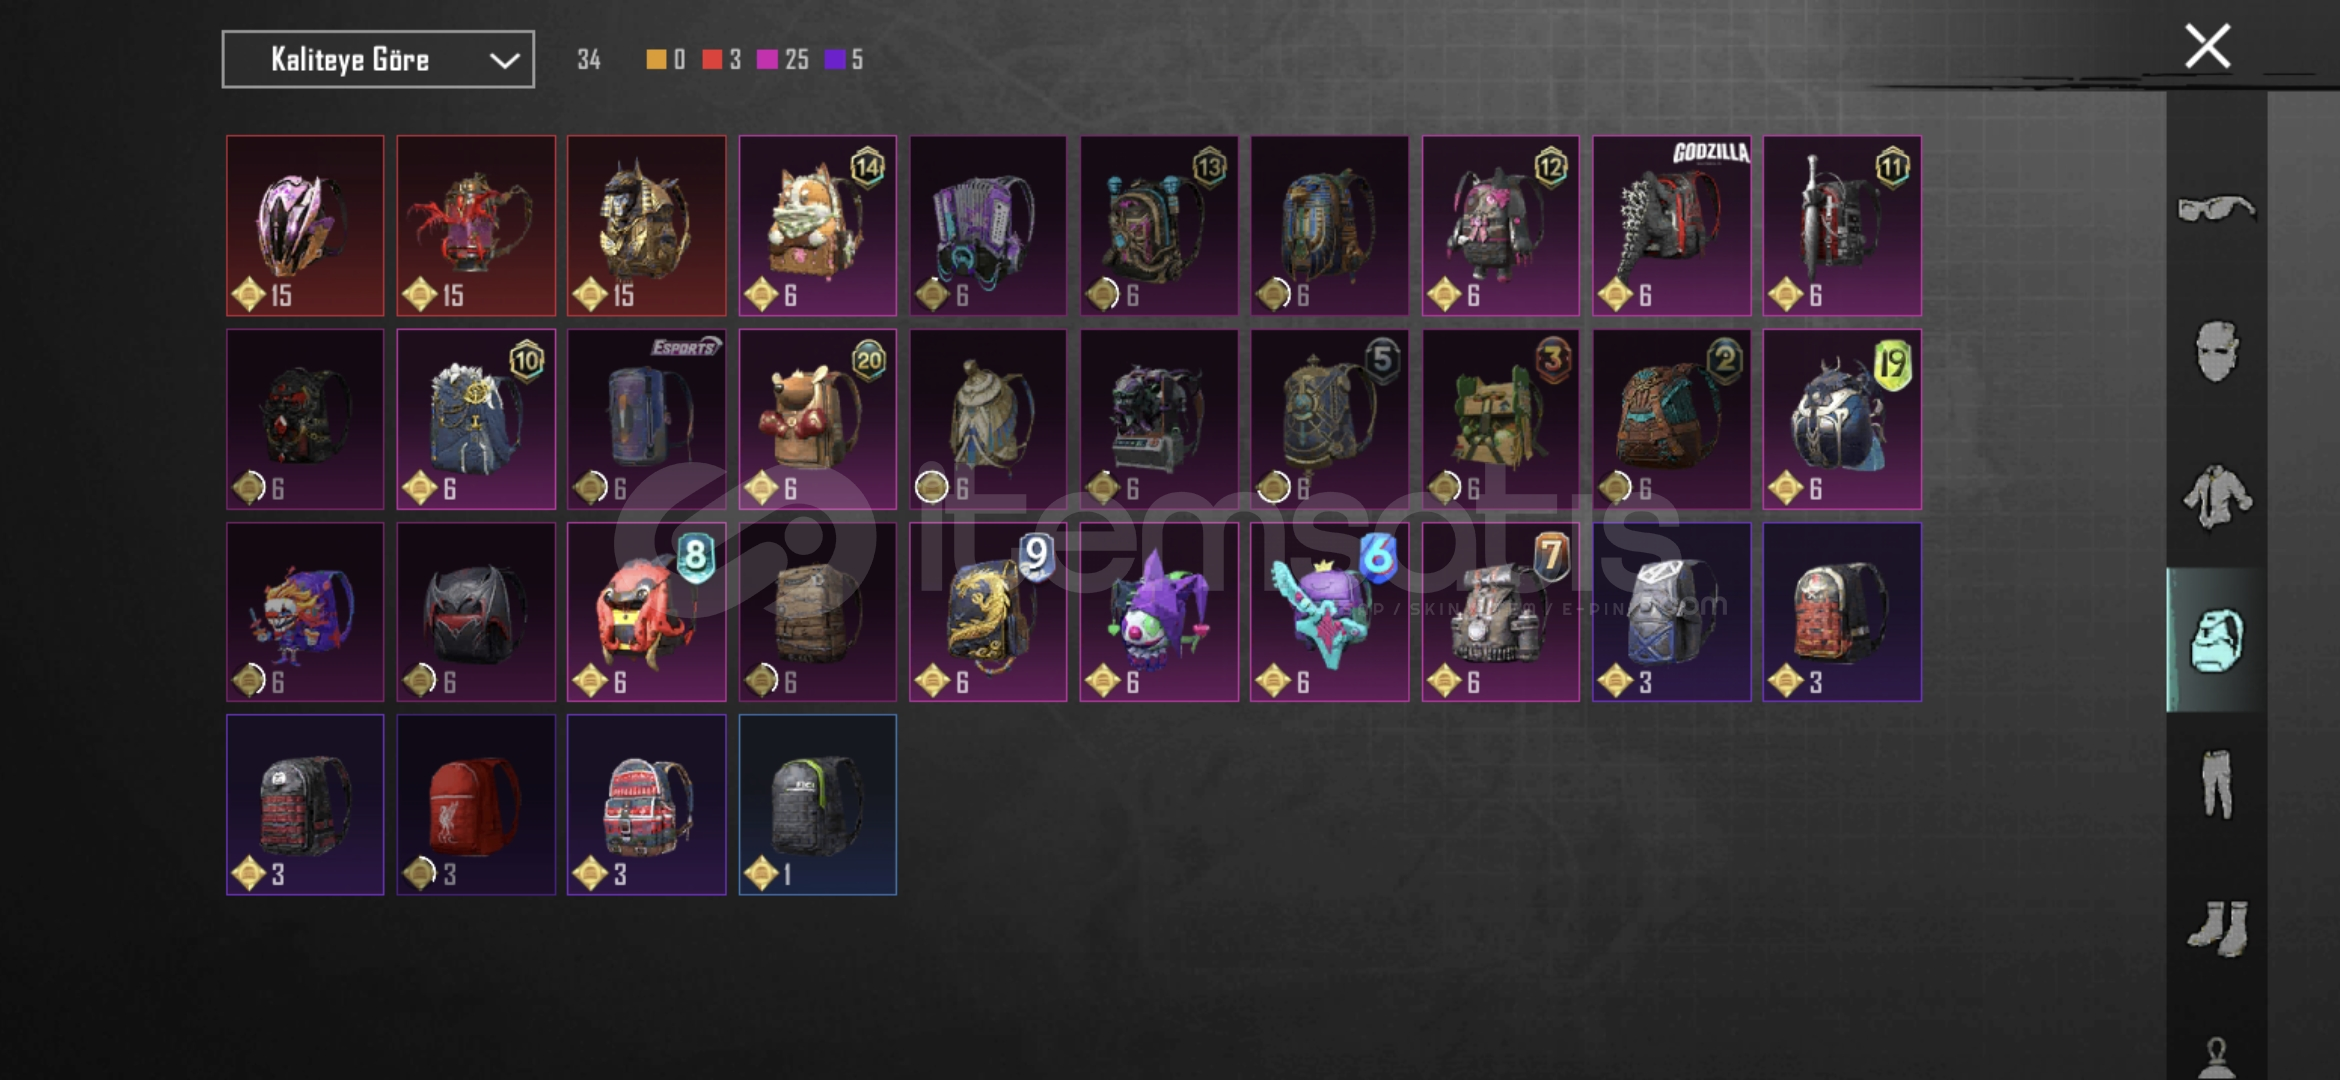
Task: Select the face mask category icon
Action: [x=2216, y=350]
